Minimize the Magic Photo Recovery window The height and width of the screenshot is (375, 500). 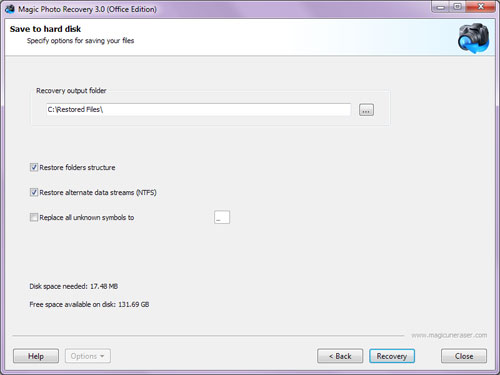click(441, 7)
